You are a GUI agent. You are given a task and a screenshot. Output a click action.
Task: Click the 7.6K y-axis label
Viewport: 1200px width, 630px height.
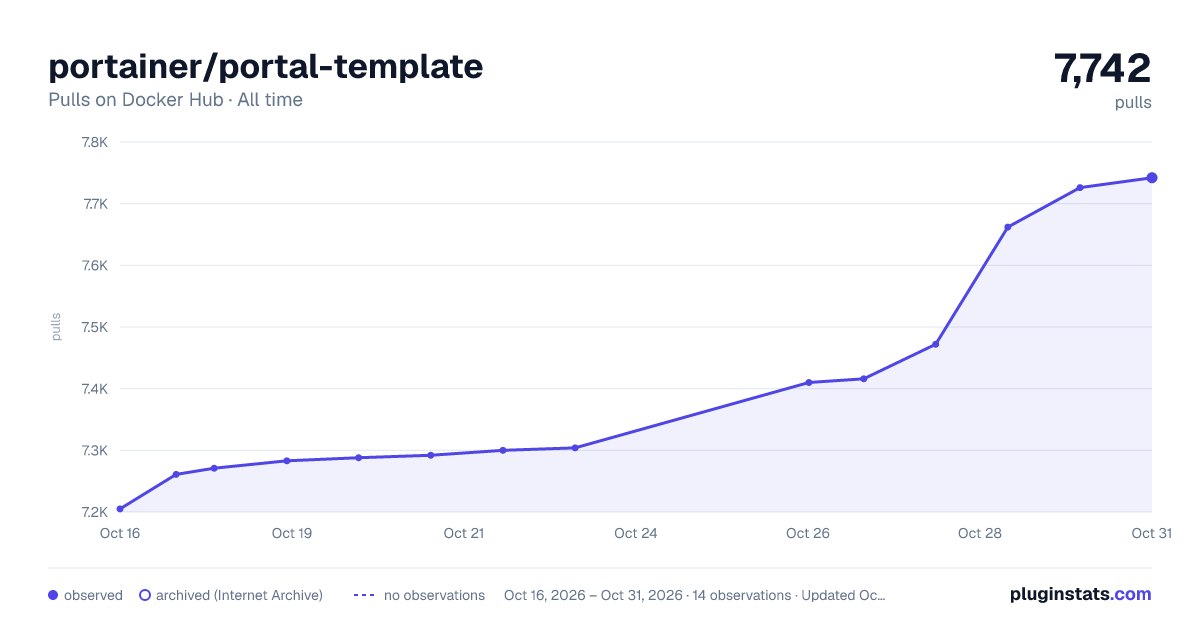94,266
